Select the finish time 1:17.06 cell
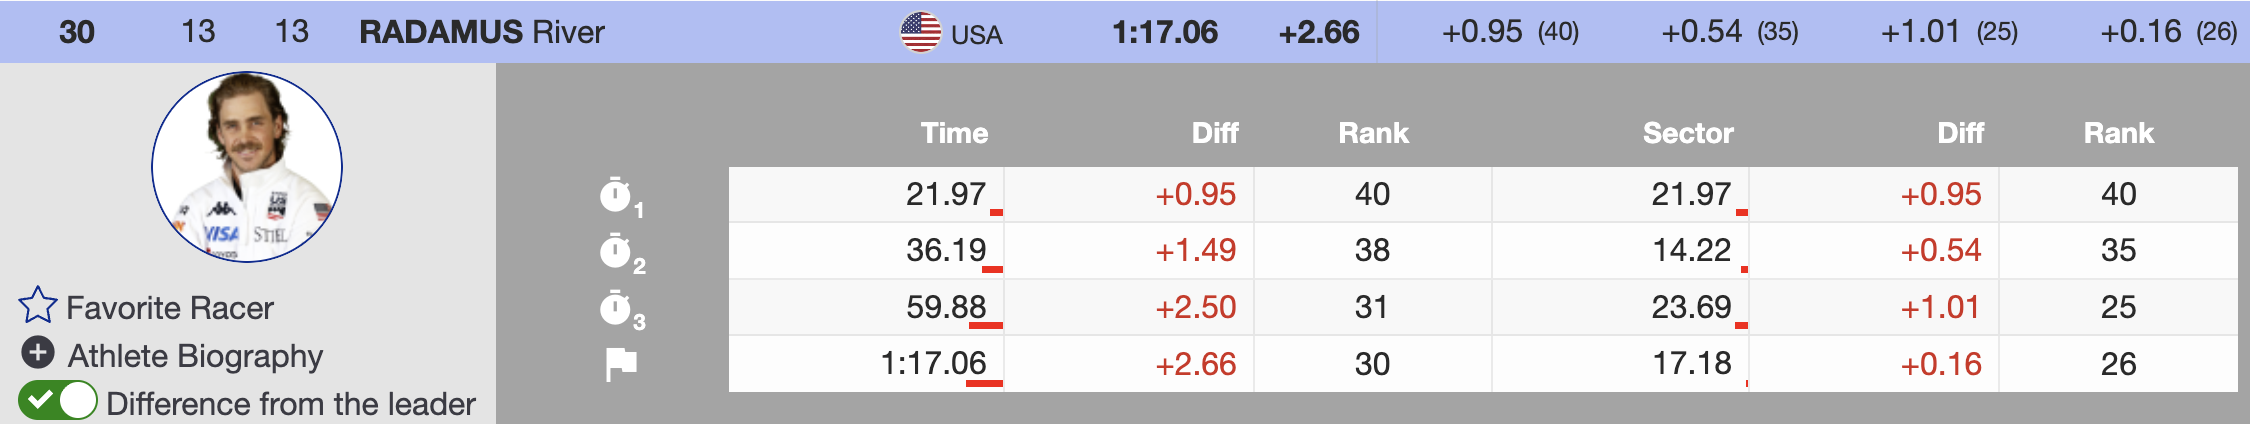Screen dimensions: 2250x424 point(867,363)
